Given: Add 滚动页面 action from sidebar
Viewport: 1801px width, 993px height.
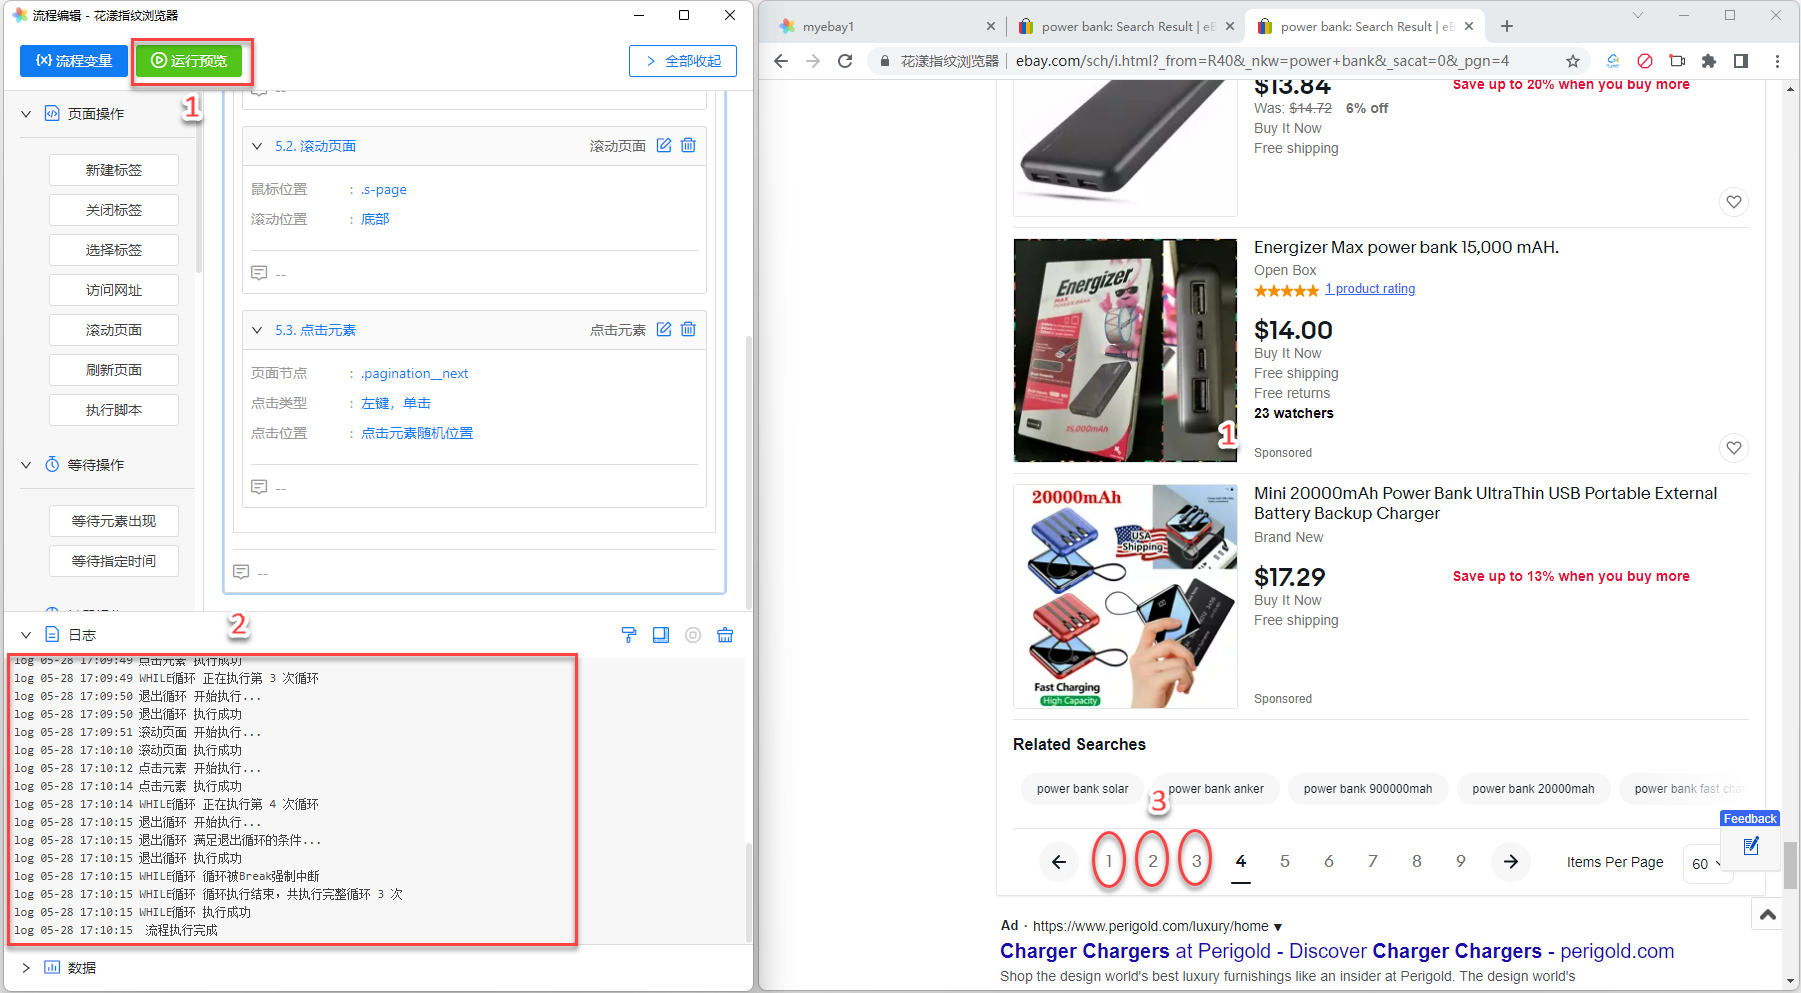Looking at the screenshot, I should click(114, 330).
